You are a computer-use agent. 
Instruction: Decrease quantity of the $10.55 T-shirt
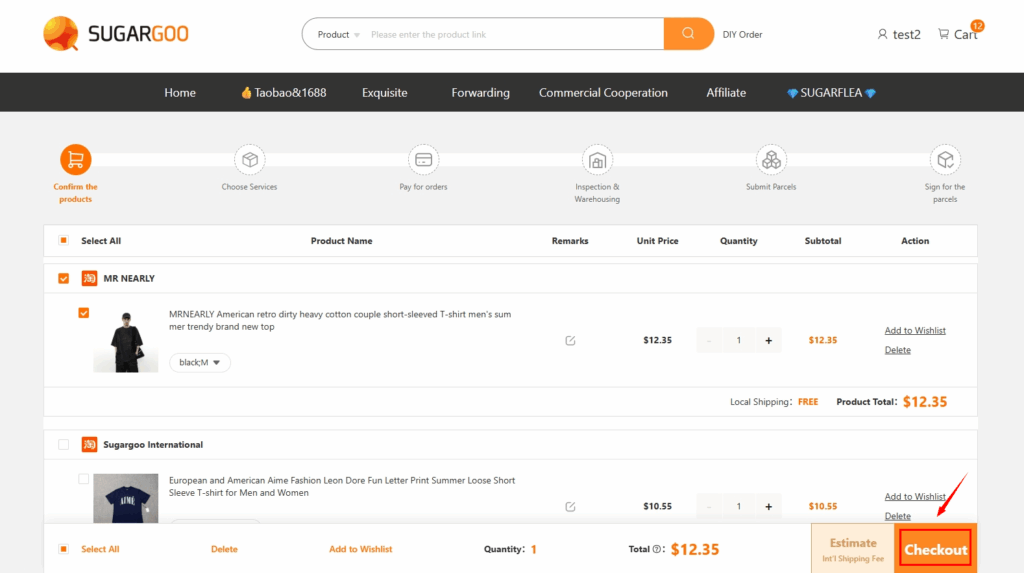tap(709, 506)
